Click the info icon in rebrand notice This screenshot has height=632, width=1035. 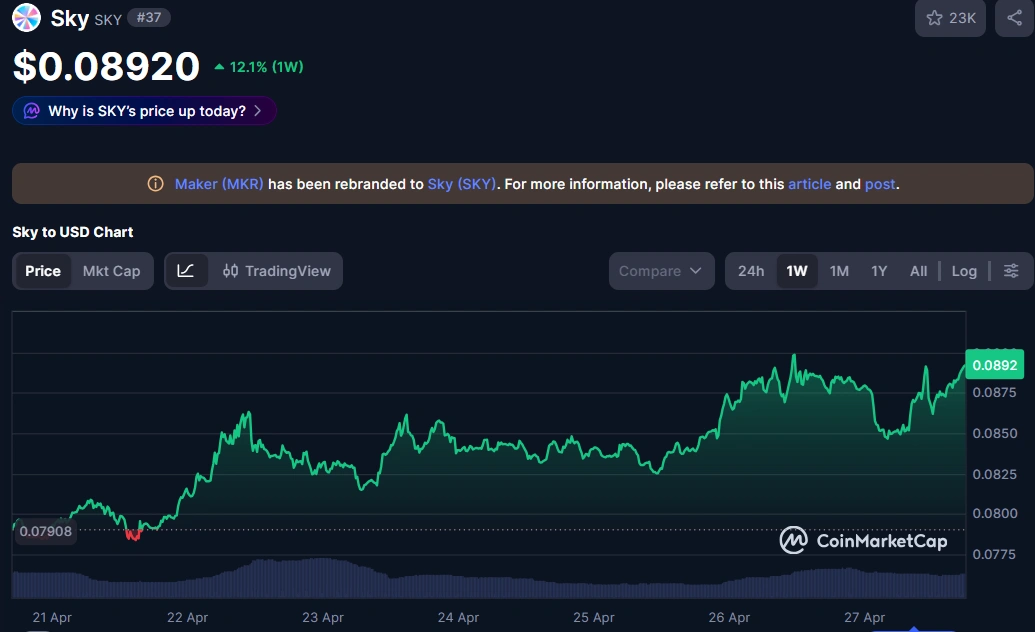tap(155, 184)
